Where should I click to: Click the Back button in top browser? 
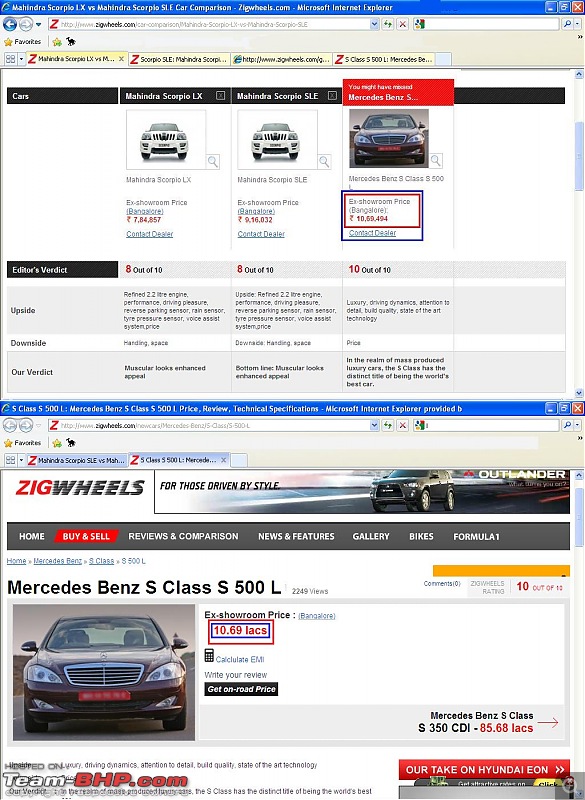pyautogui.click(x=10, y=24)
